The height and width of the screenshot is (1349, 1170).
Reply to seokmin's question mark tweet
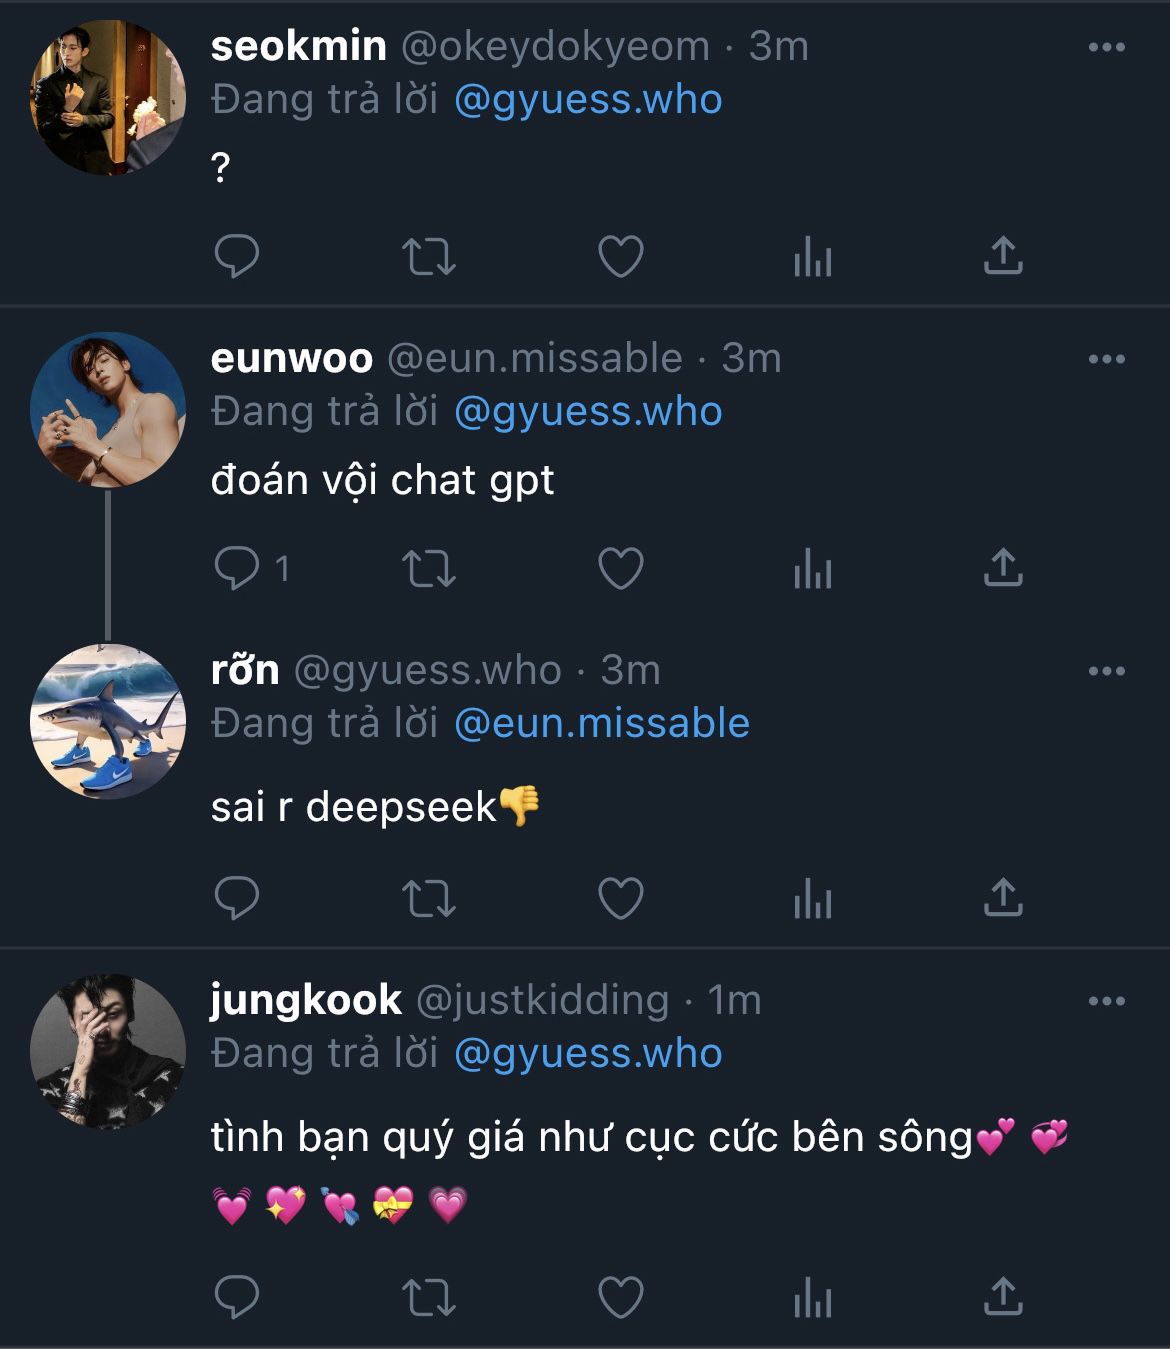pyautogui.click(x=237, y=257)
